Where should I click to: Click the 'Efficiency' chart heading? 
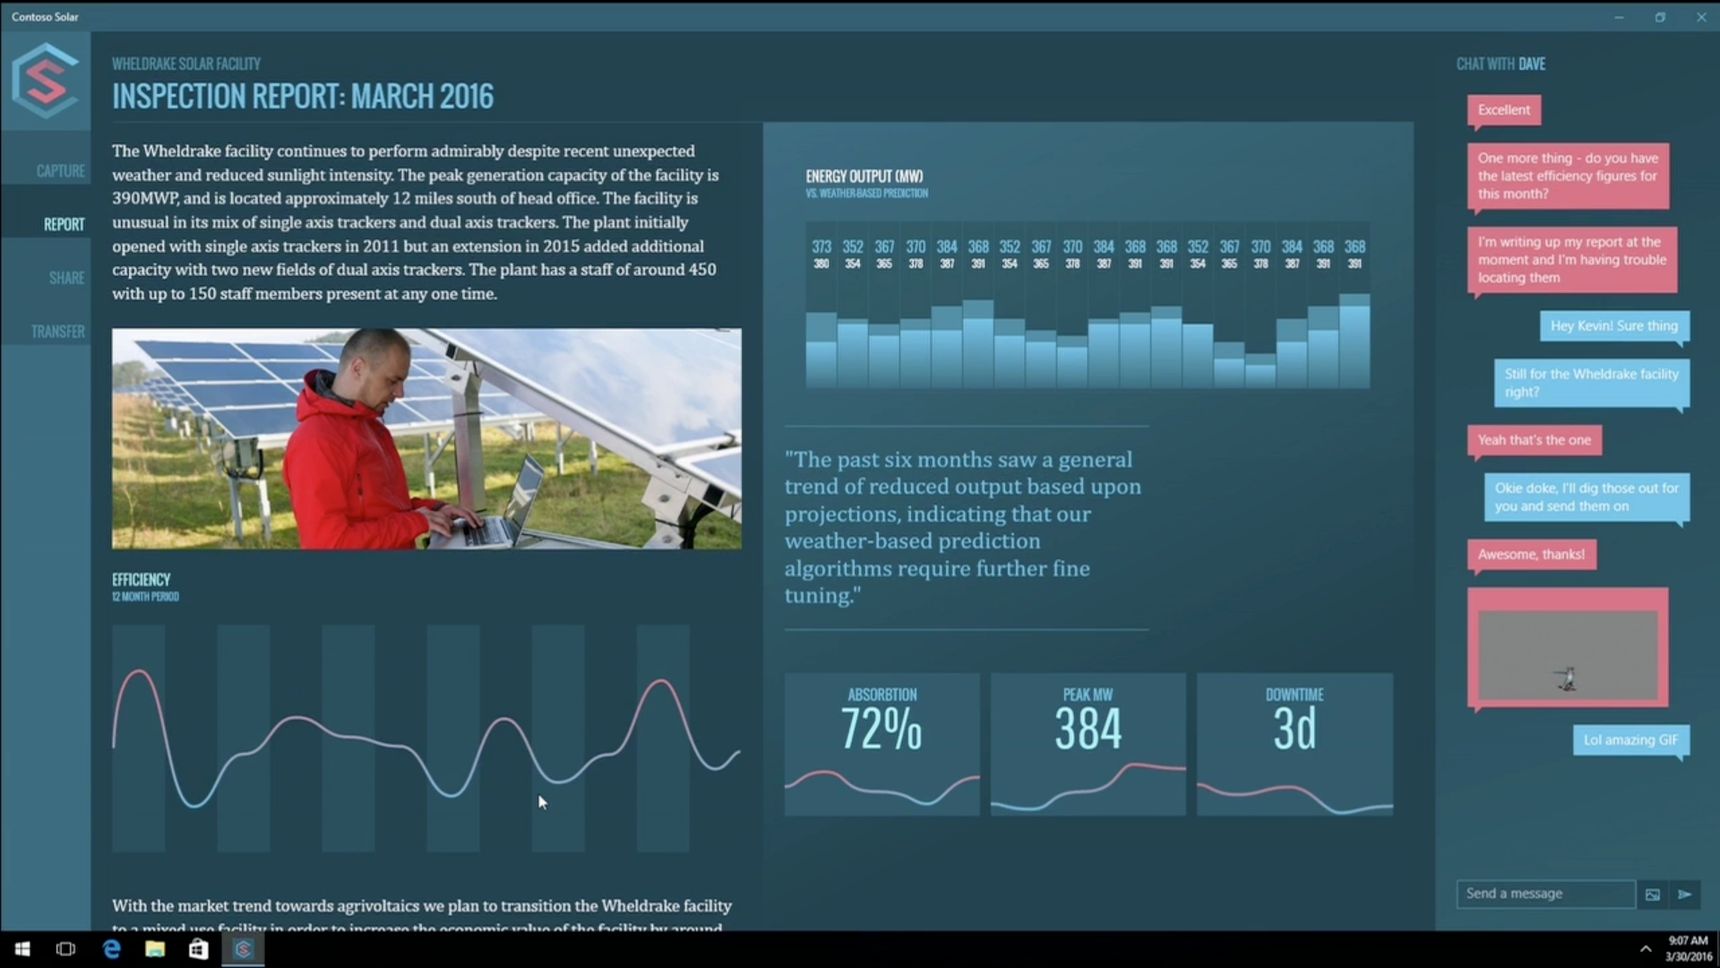coord(141,579)
